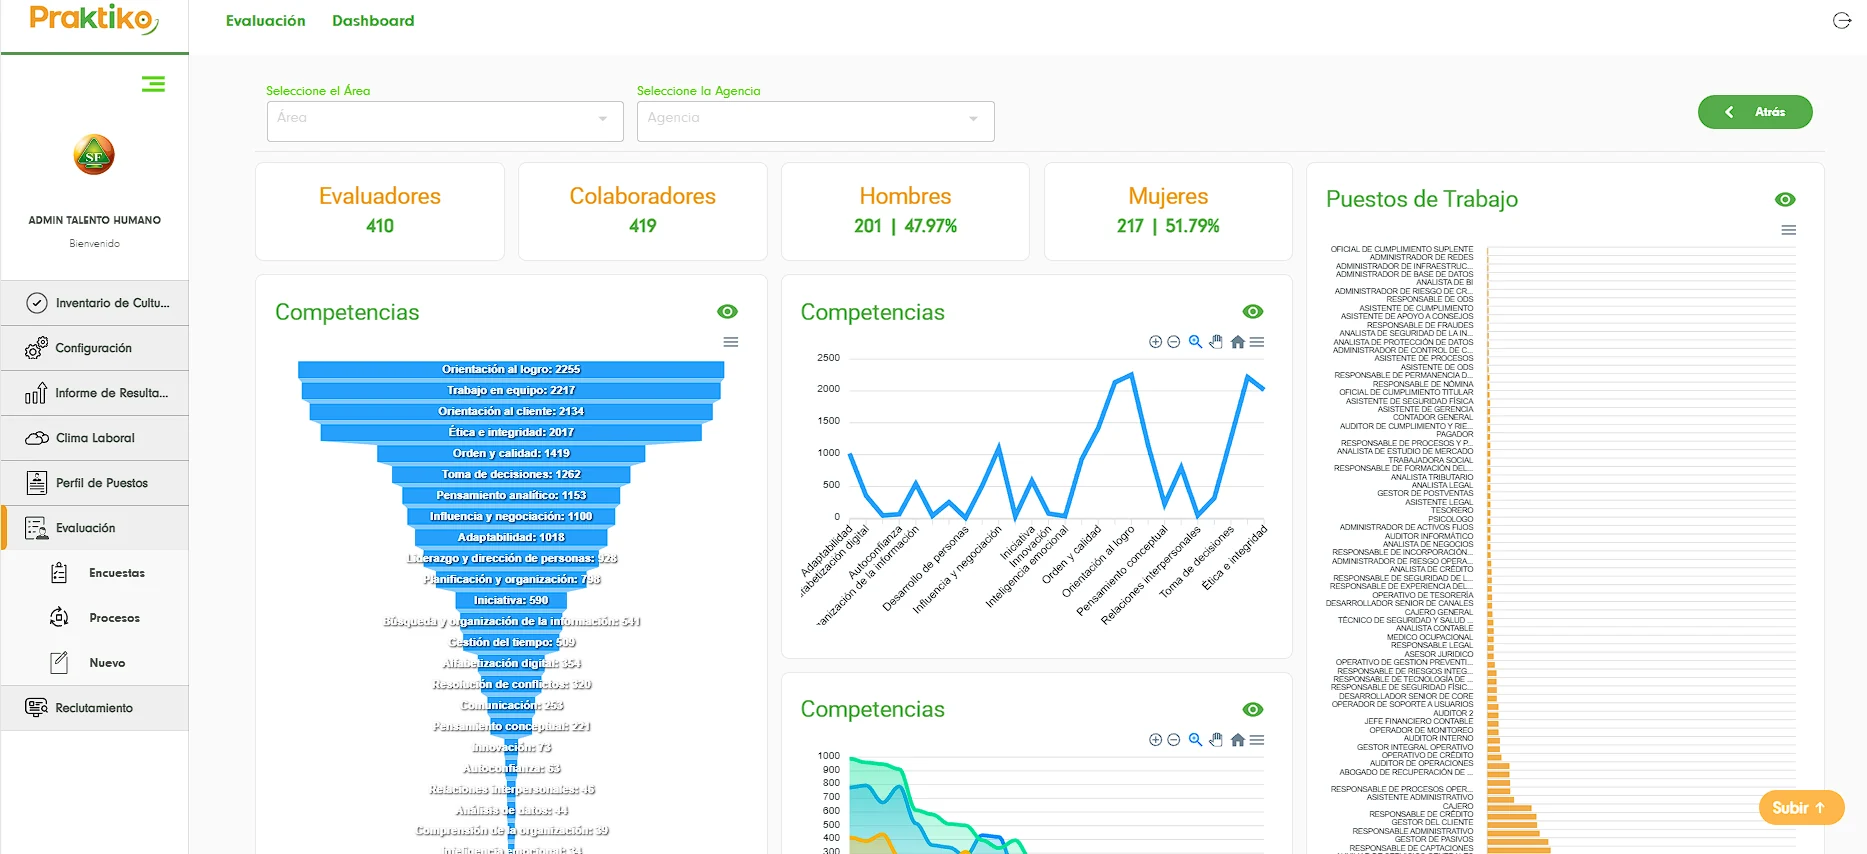Click the Clima Laboral cloud icon
The height and width of the screenshot is (854, 1867).
[36, 438]
